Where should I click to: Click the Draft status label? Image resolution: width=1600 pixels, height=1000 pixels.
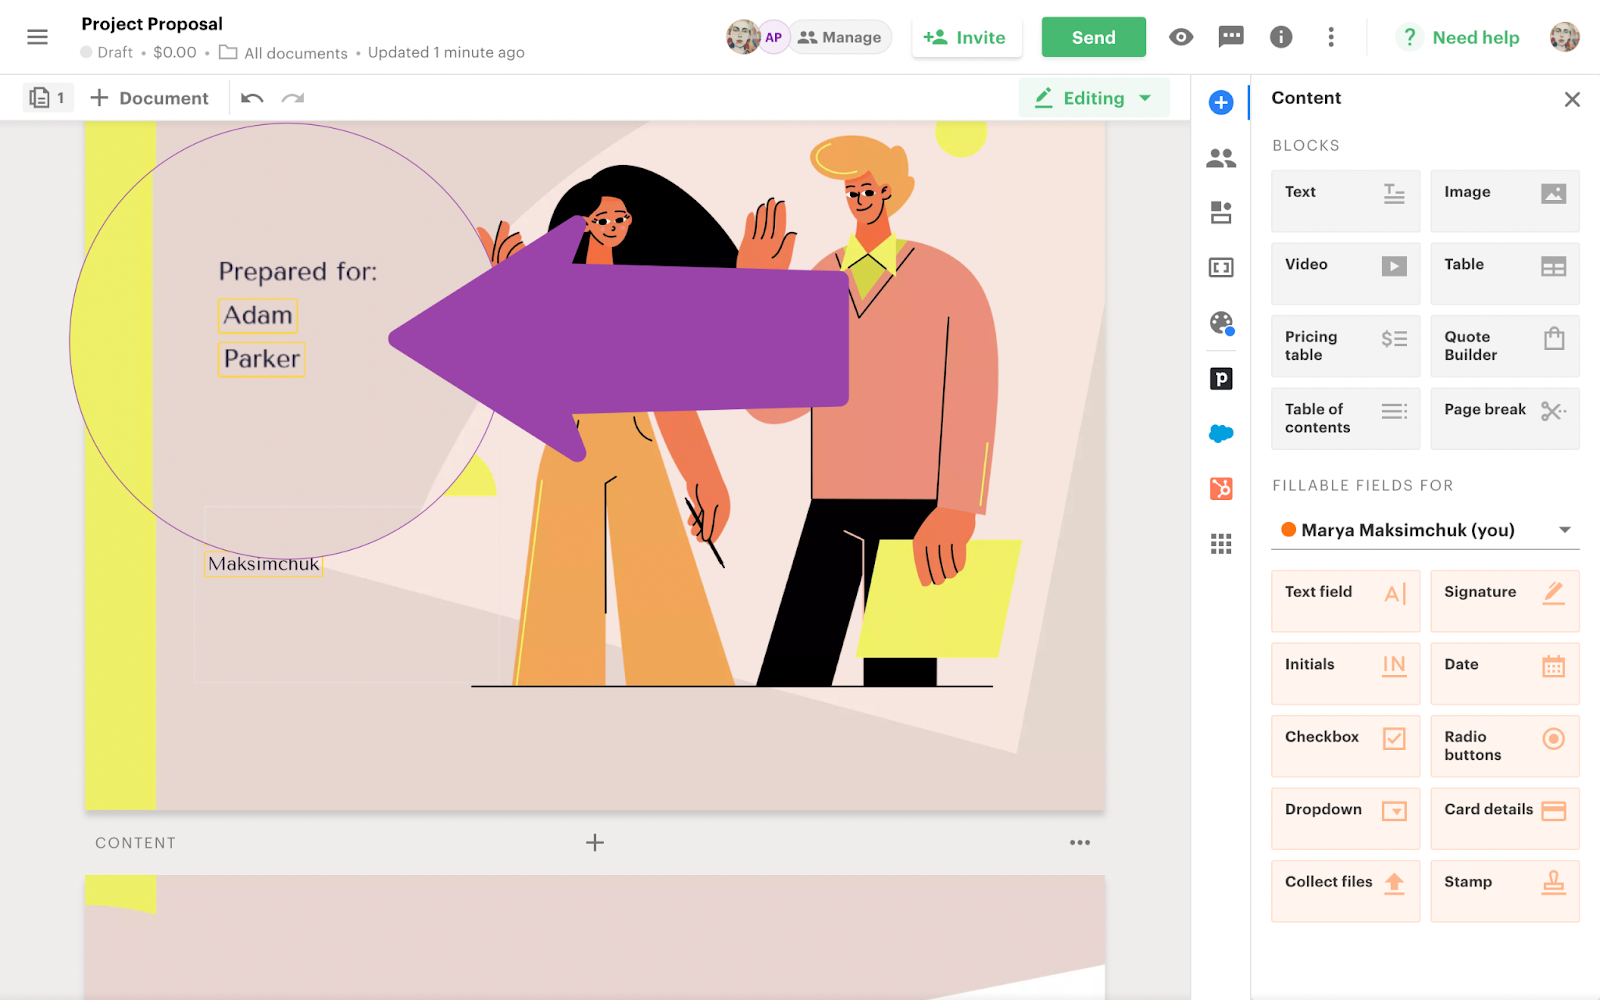pos(107,53)
